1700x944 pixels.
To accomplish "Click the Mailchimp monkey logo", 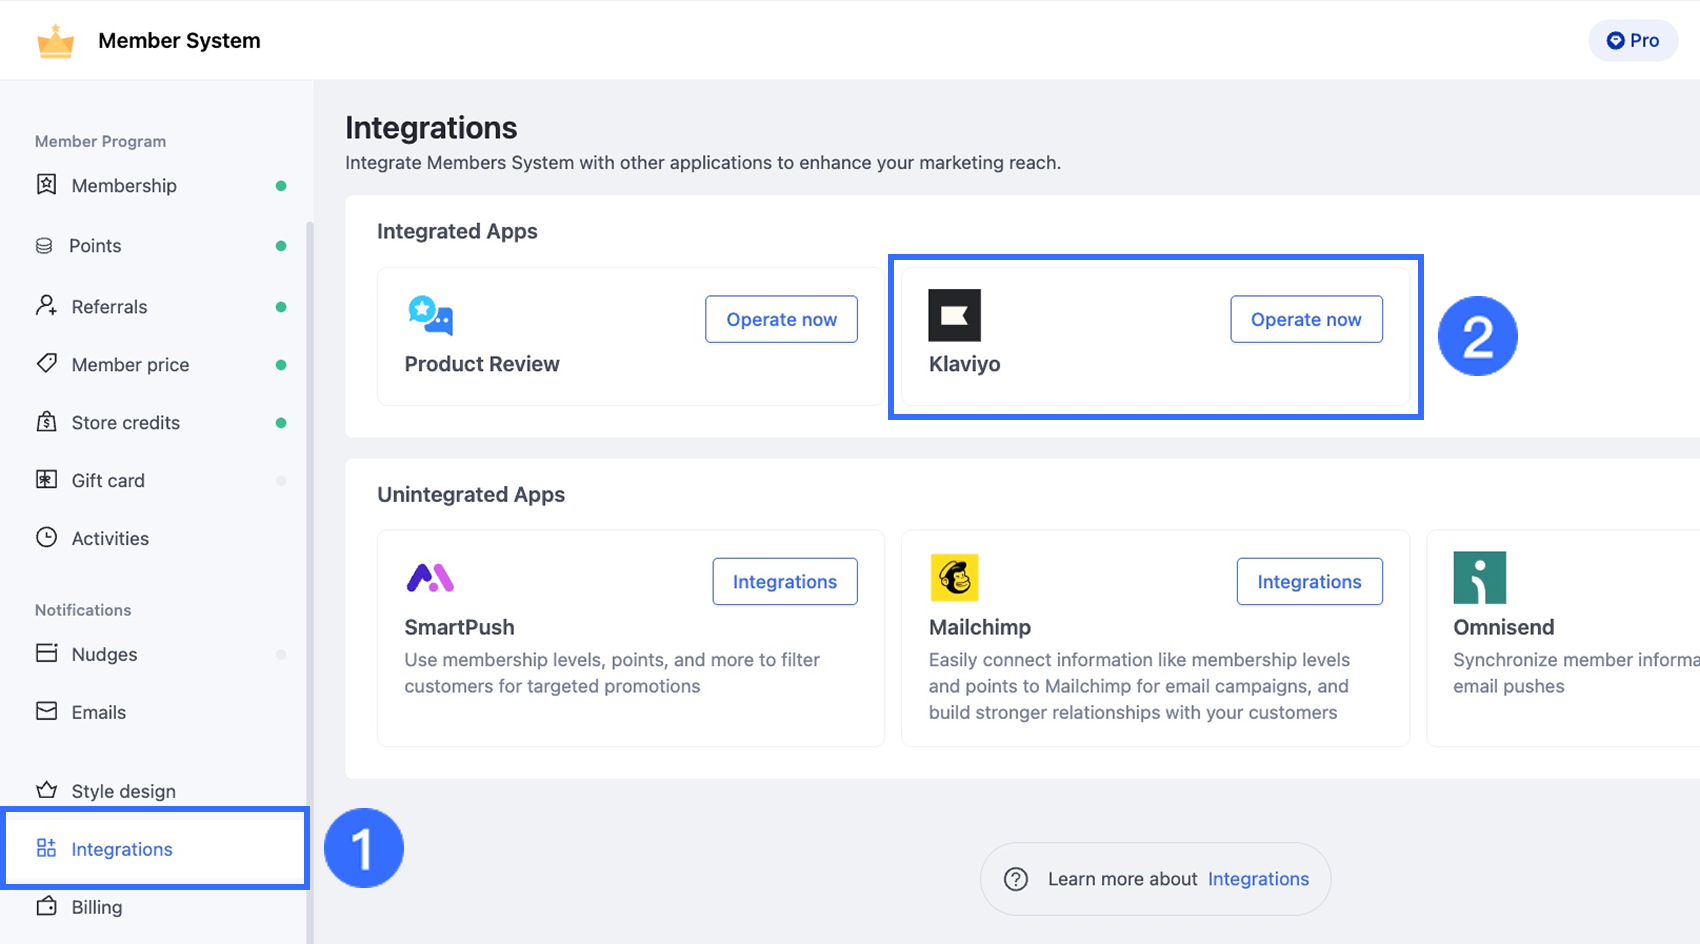I will (954, 578).
